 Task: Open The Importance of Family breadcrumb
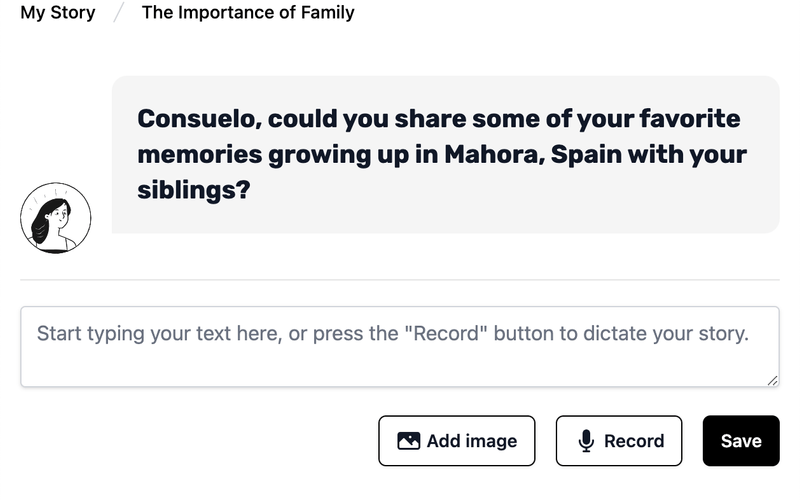(x=248, y=14)
